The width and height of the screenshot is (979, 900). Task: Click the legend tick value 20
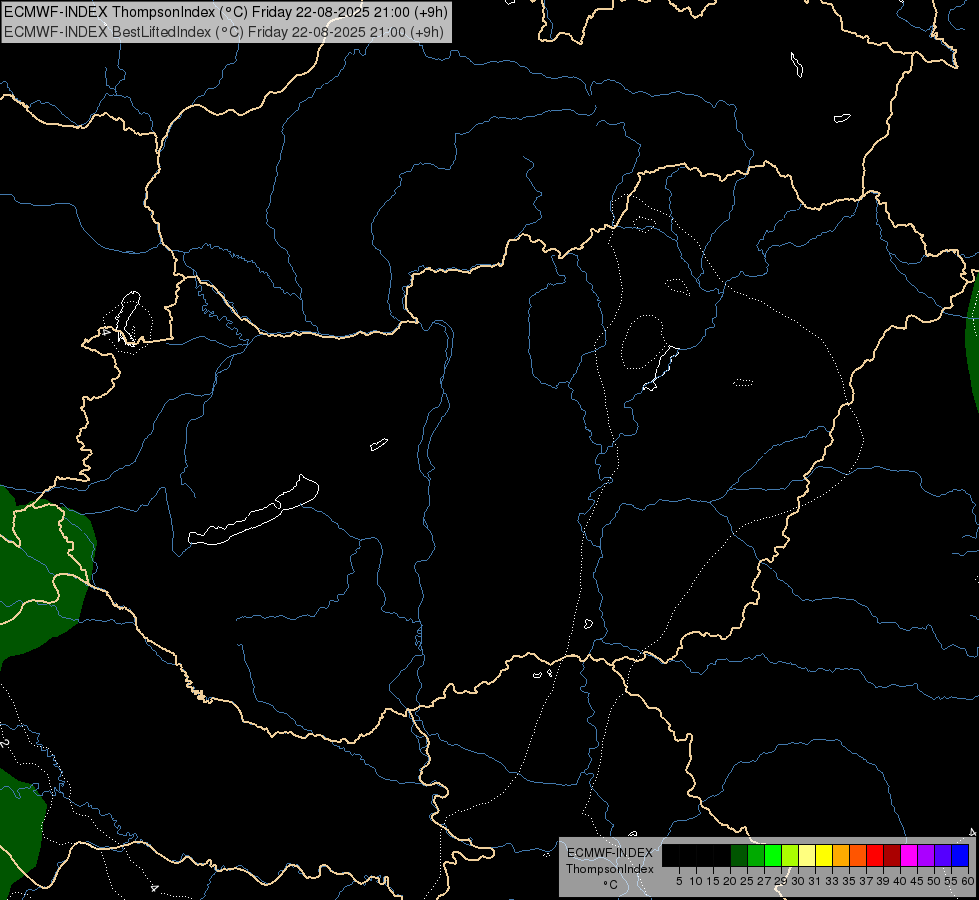coord(730,881)
